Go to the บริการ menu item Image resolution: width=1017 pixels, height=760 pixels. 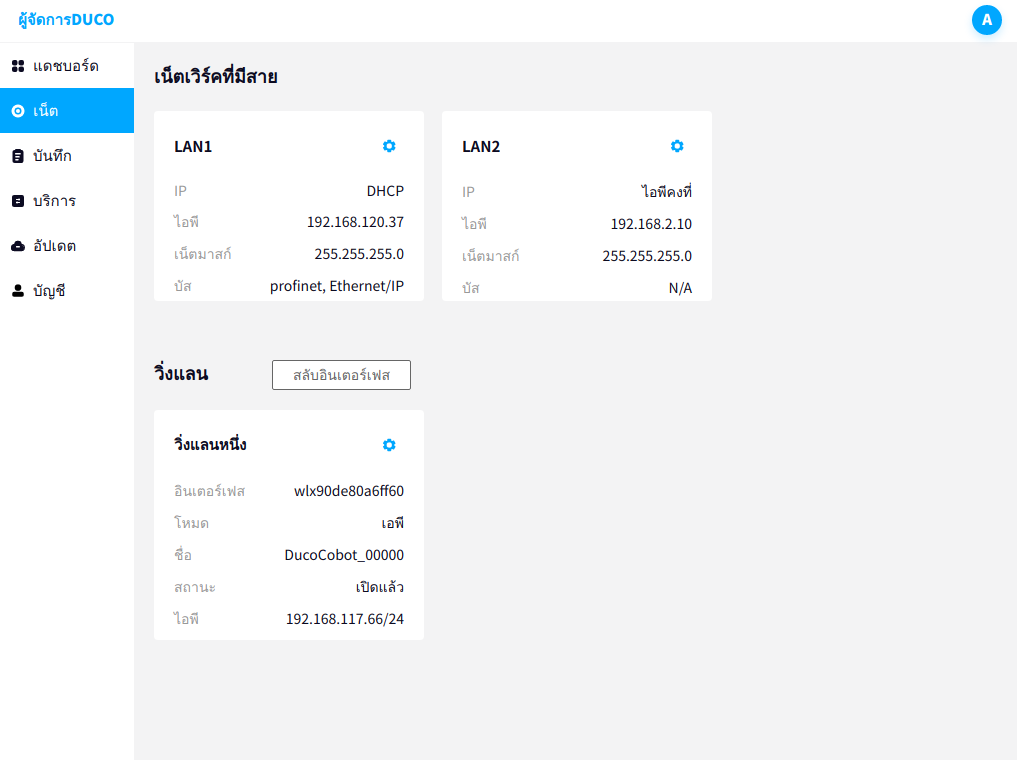point(67,201)
